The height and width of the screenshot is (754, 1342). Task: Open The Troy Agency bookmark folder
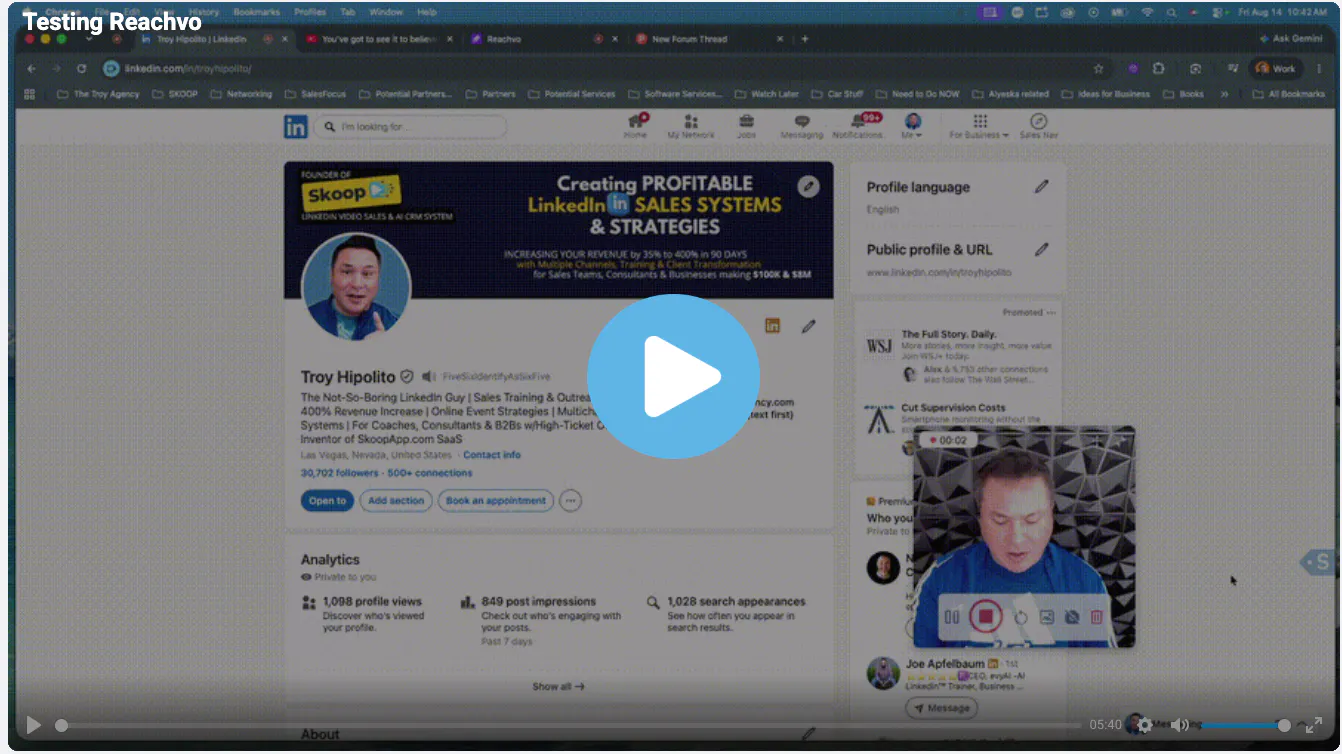click(98, 94)
